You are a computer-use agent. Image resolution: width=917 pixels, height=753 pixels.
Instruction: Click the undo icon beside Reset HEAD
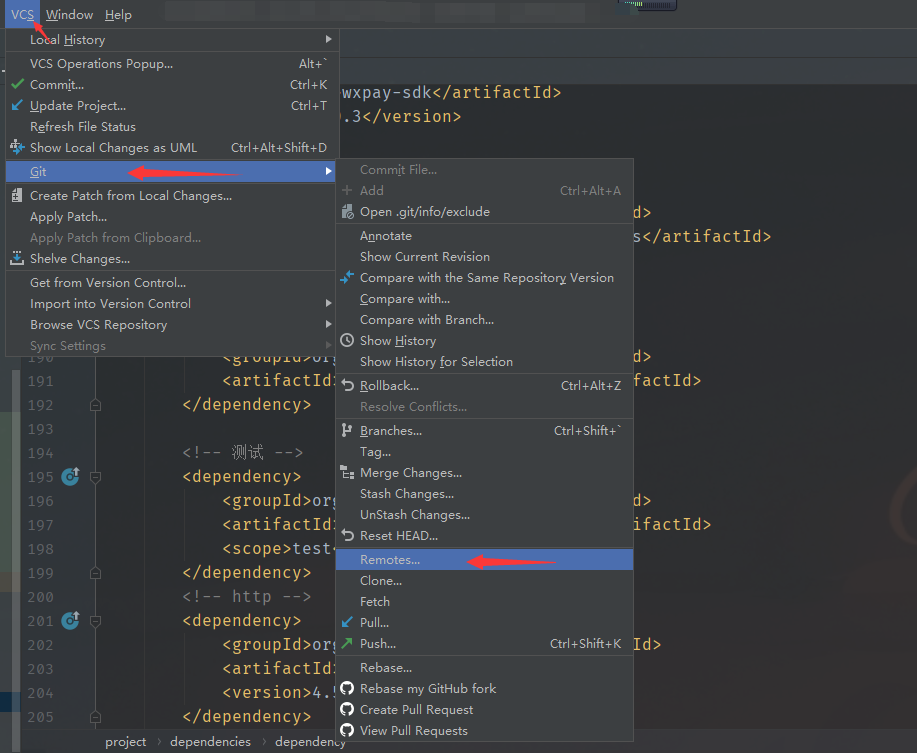347,535
